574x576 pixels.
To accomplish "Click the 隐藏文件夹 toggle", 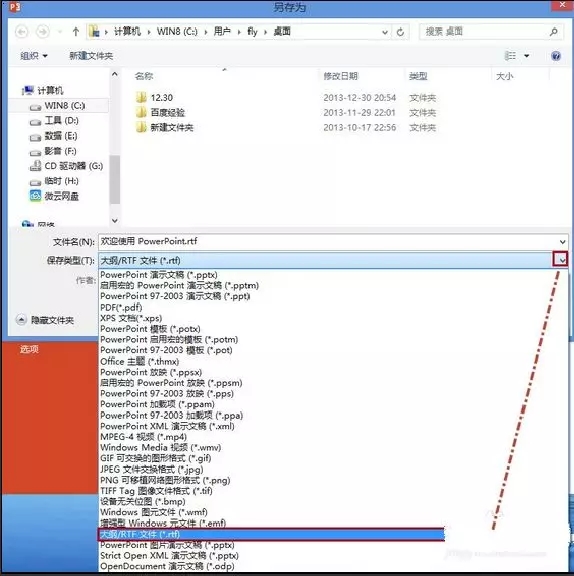I will (45, 320).
